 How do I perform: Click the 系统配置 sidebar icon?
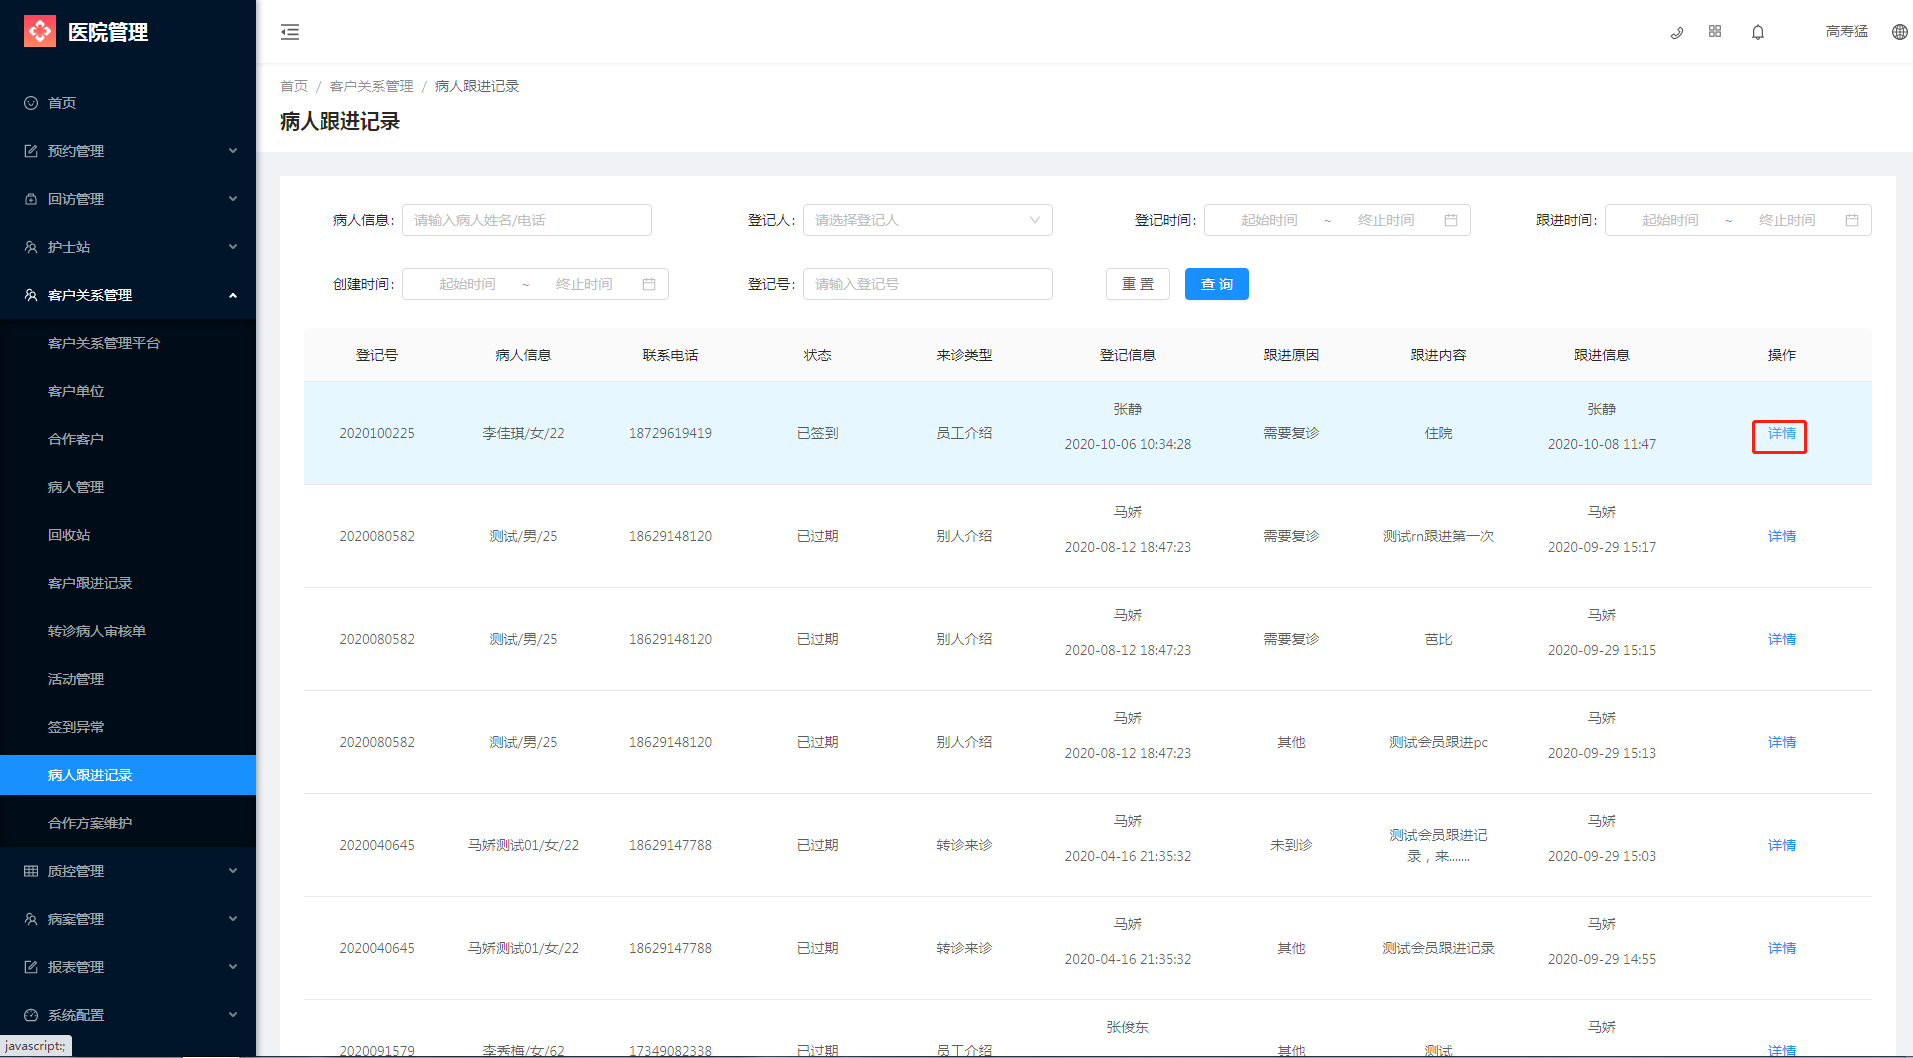[31, 1015]
